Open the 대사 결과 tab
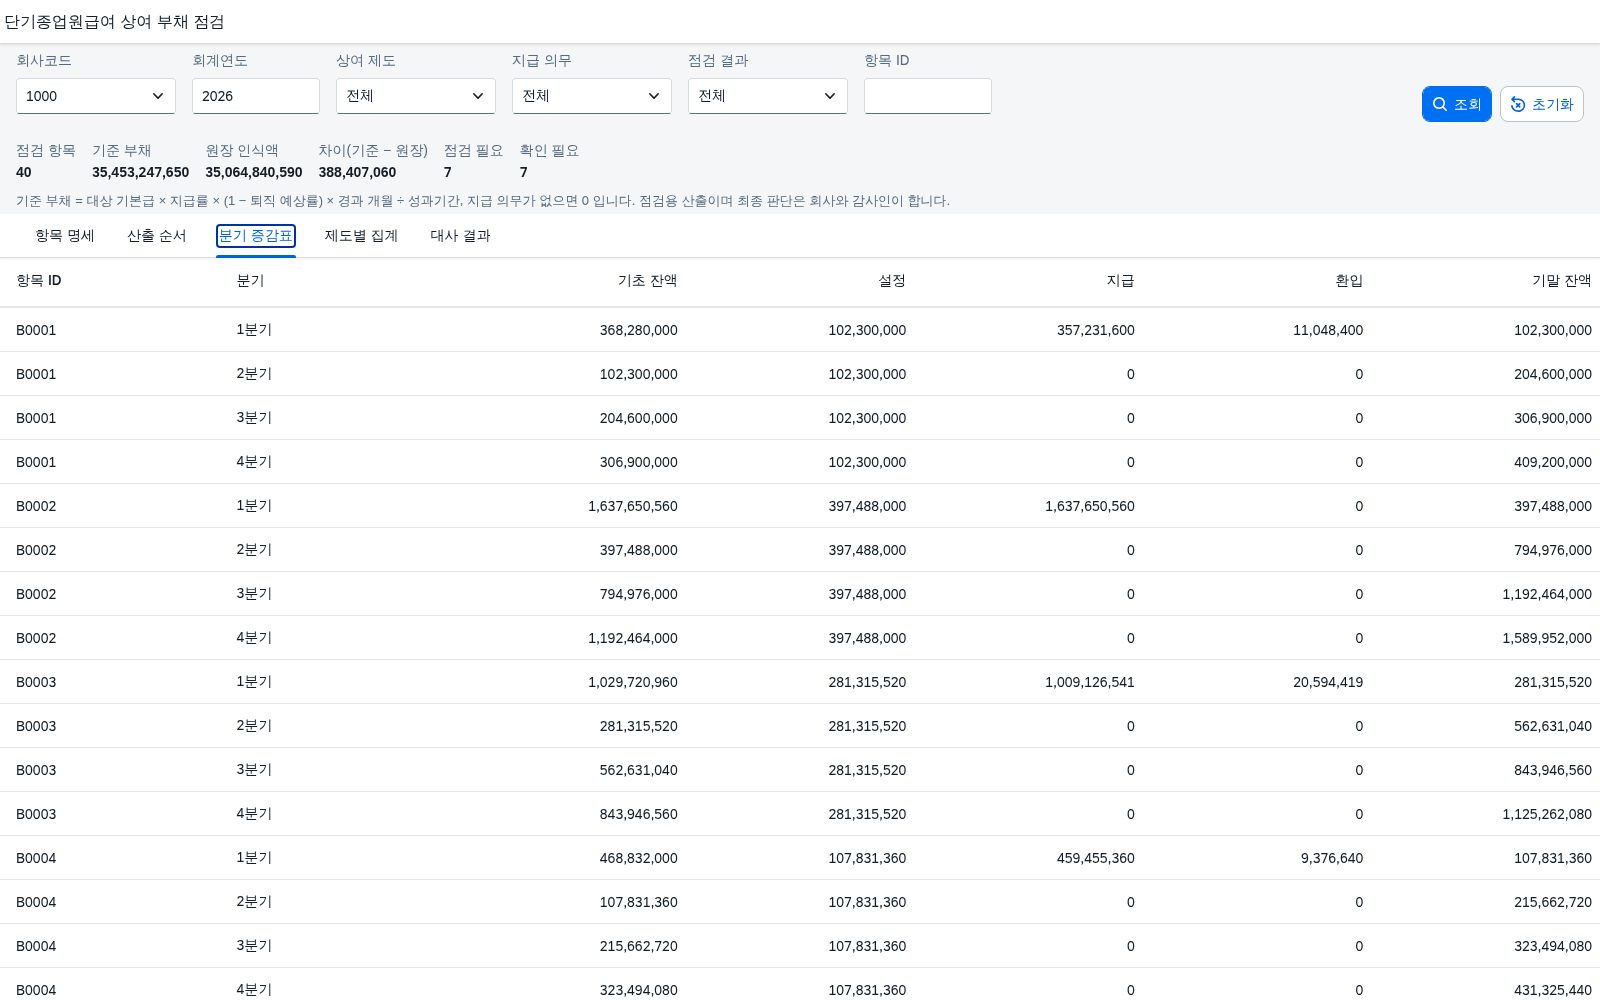The height and width of the screenshot is (1000, 1600). 460,236
